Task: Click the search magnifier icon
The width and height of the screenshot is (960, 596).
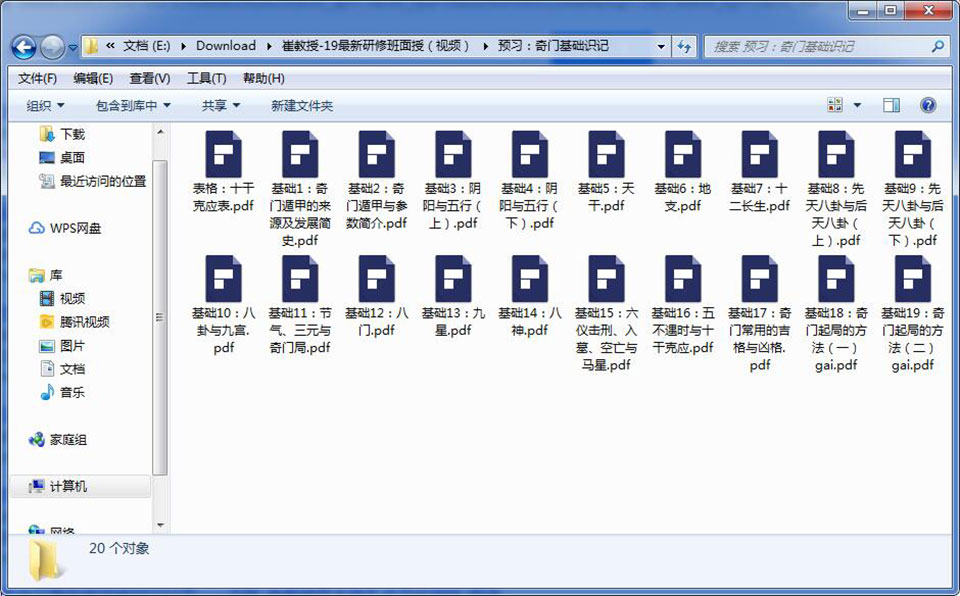Action: (x=937, y=46)
